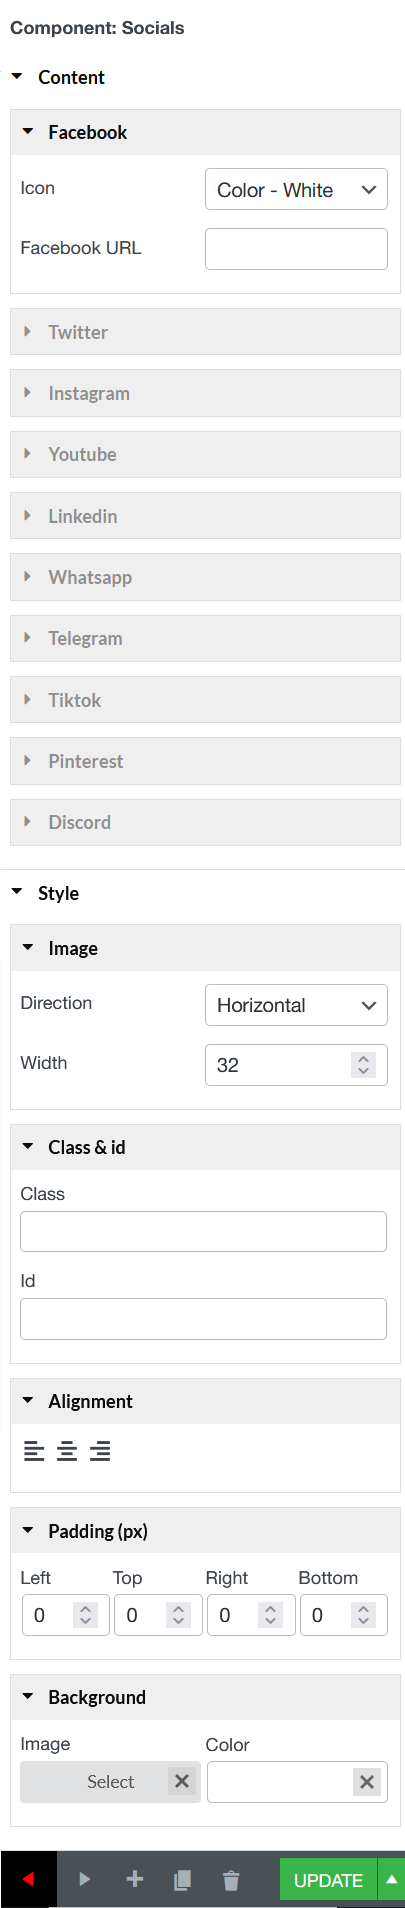Click the Facebook URL input field

(x=296, y=249)
